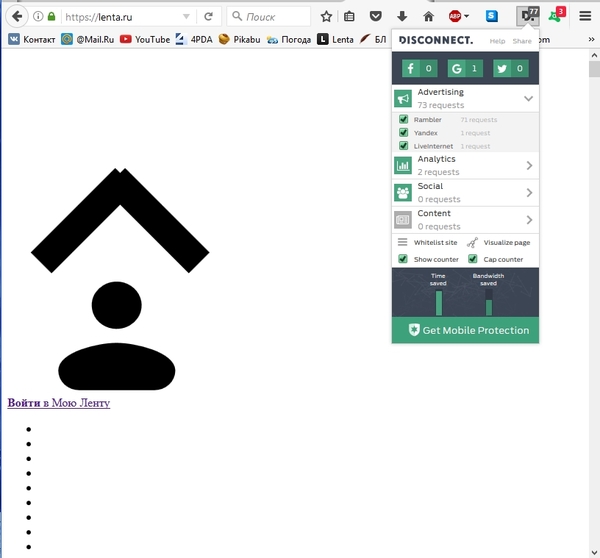
Task: Uncheck the Rambler tracker checkbox
Action: pyautogui.click(x=404, y=120)
